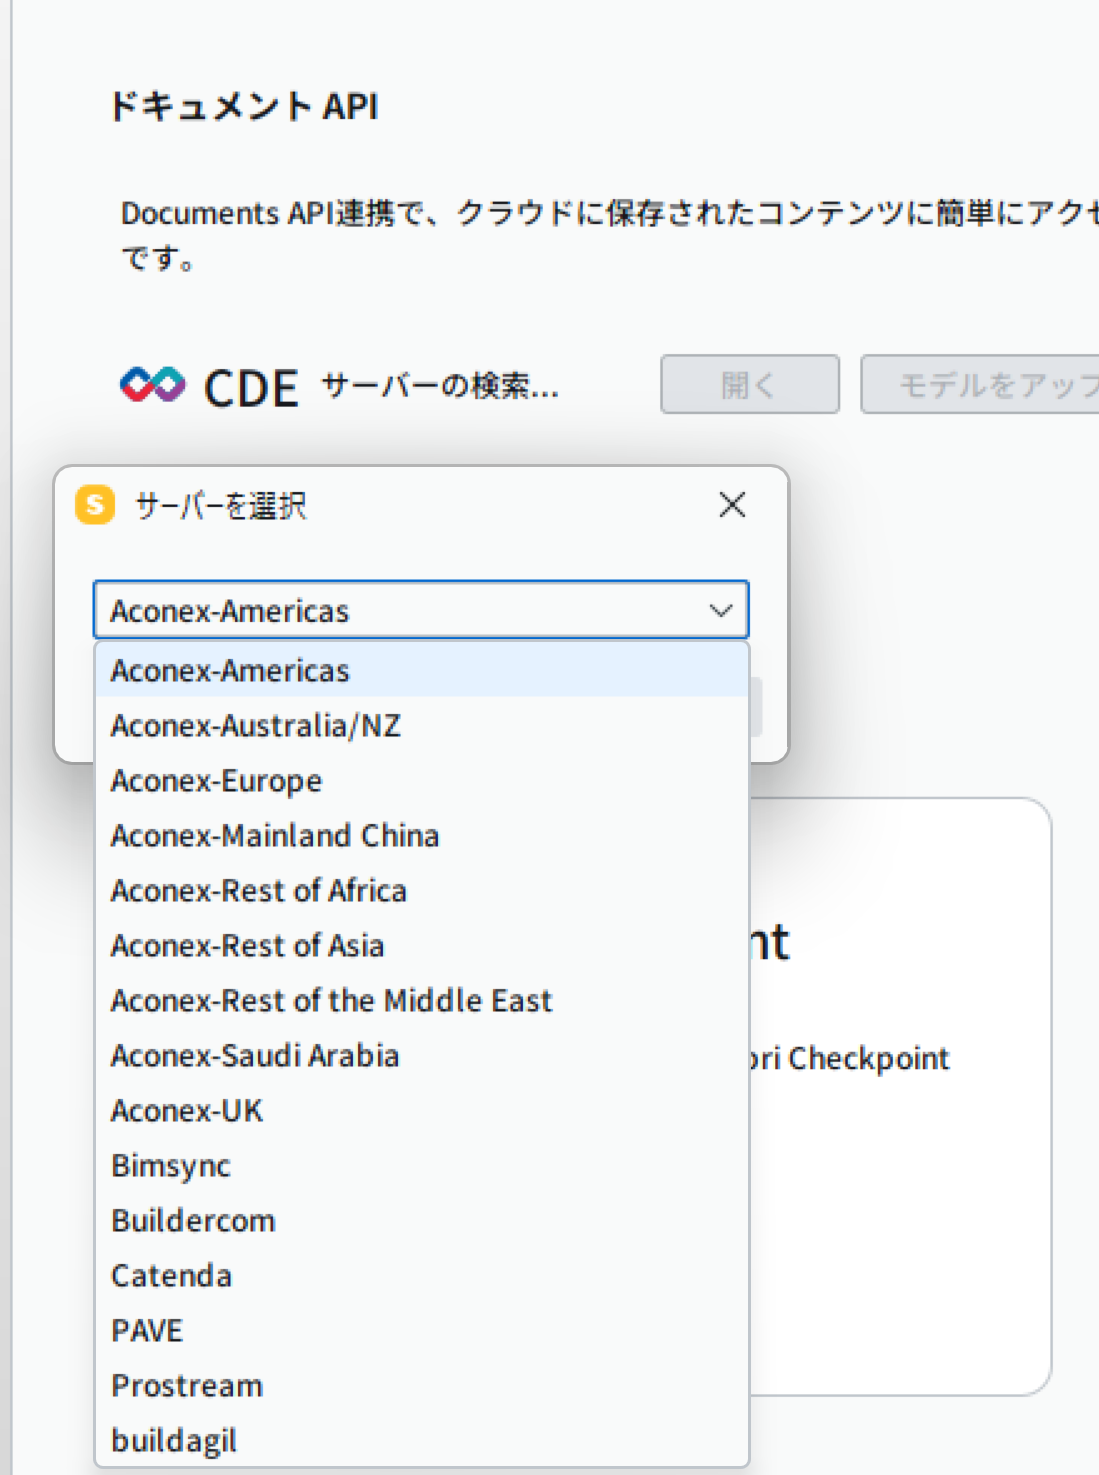Click the CDE infinity logo icon

(153, 385)
